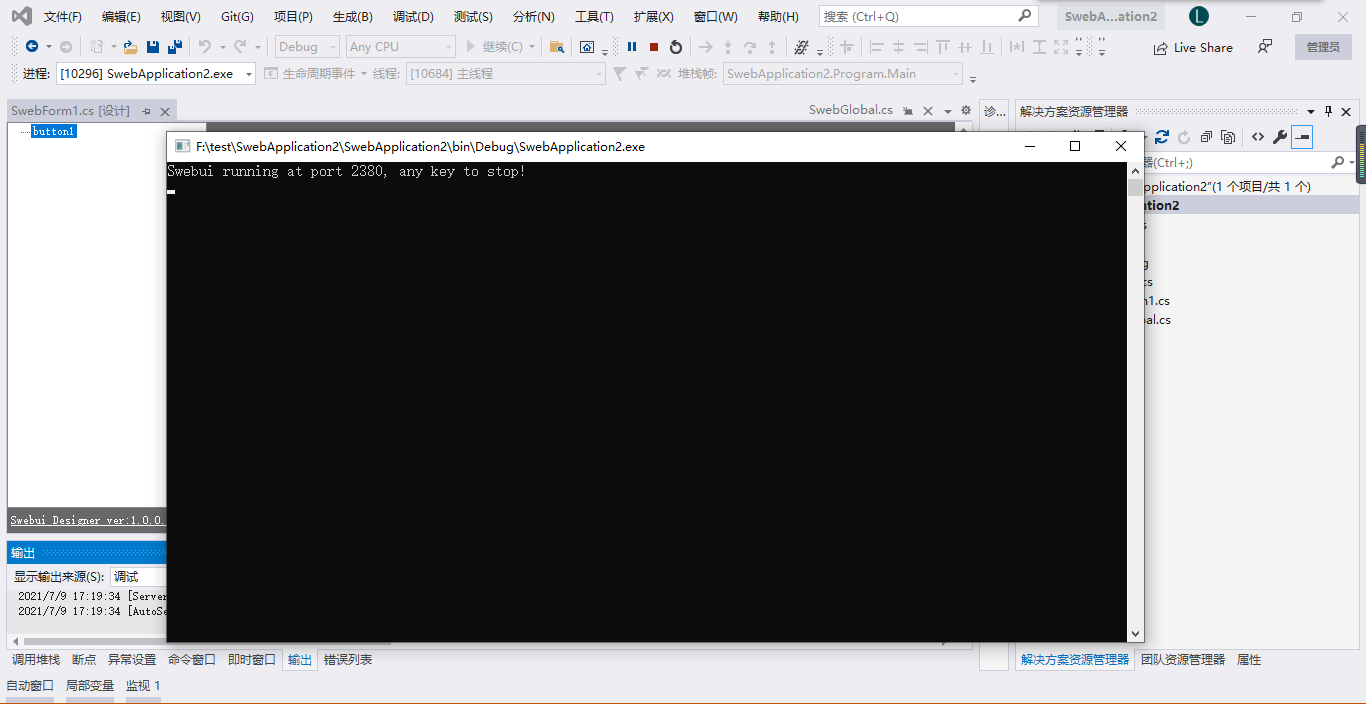Screen dimensions: 1366x704
Task: Click the Find in Files folder icon
Action: click(x=557, y=47)
